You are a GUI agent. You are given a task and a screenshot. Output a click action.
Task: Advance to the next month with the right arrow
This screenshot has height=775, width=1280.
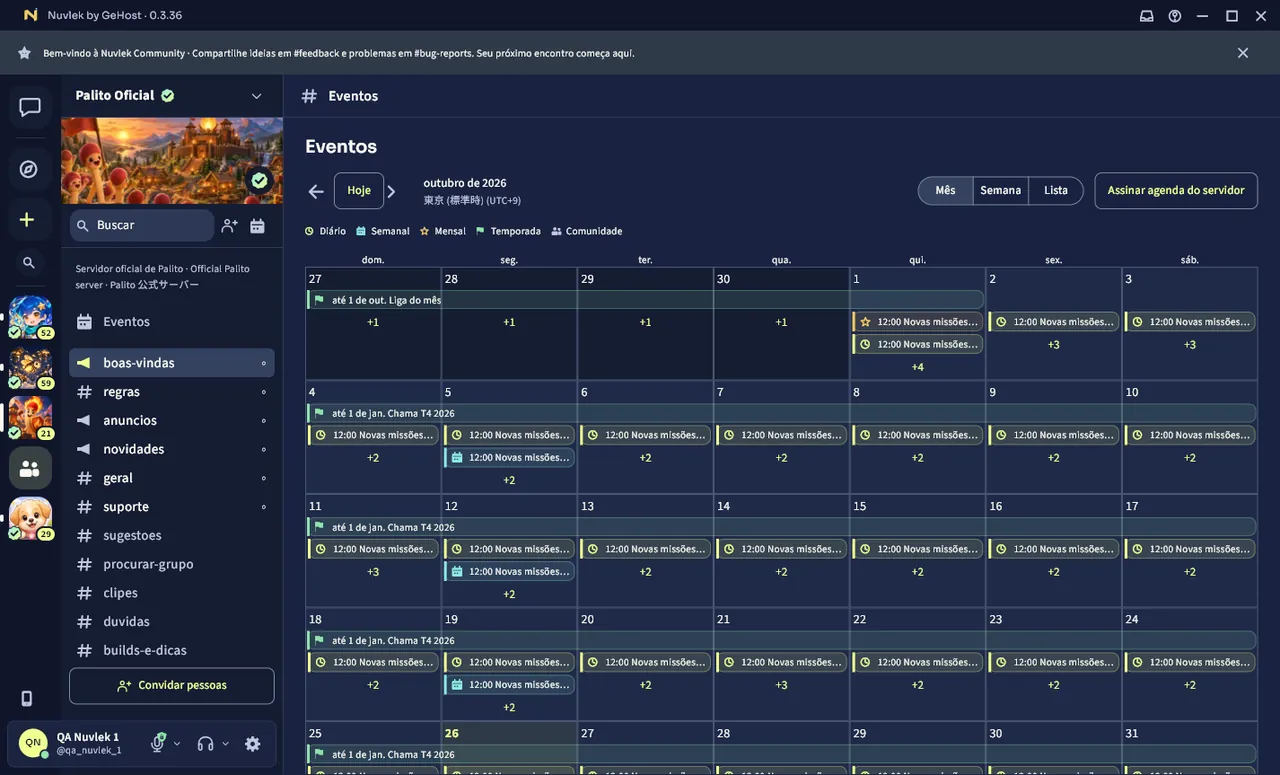click(x=391, y=191)
